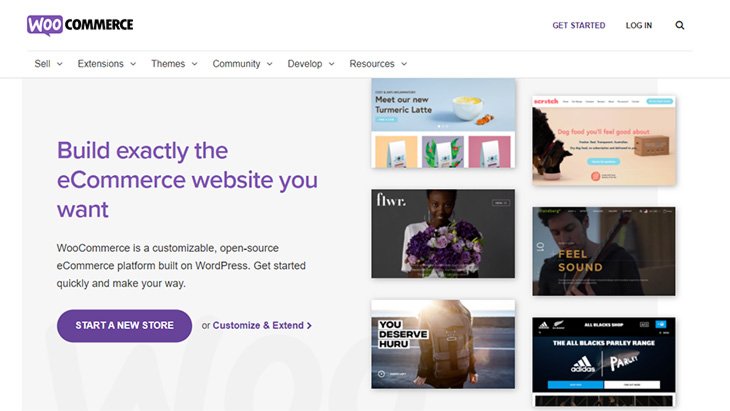The image size is (730, 411).
Task: Open the All Blacks Parley store thumbnail
Action: (x=604, y=362)
